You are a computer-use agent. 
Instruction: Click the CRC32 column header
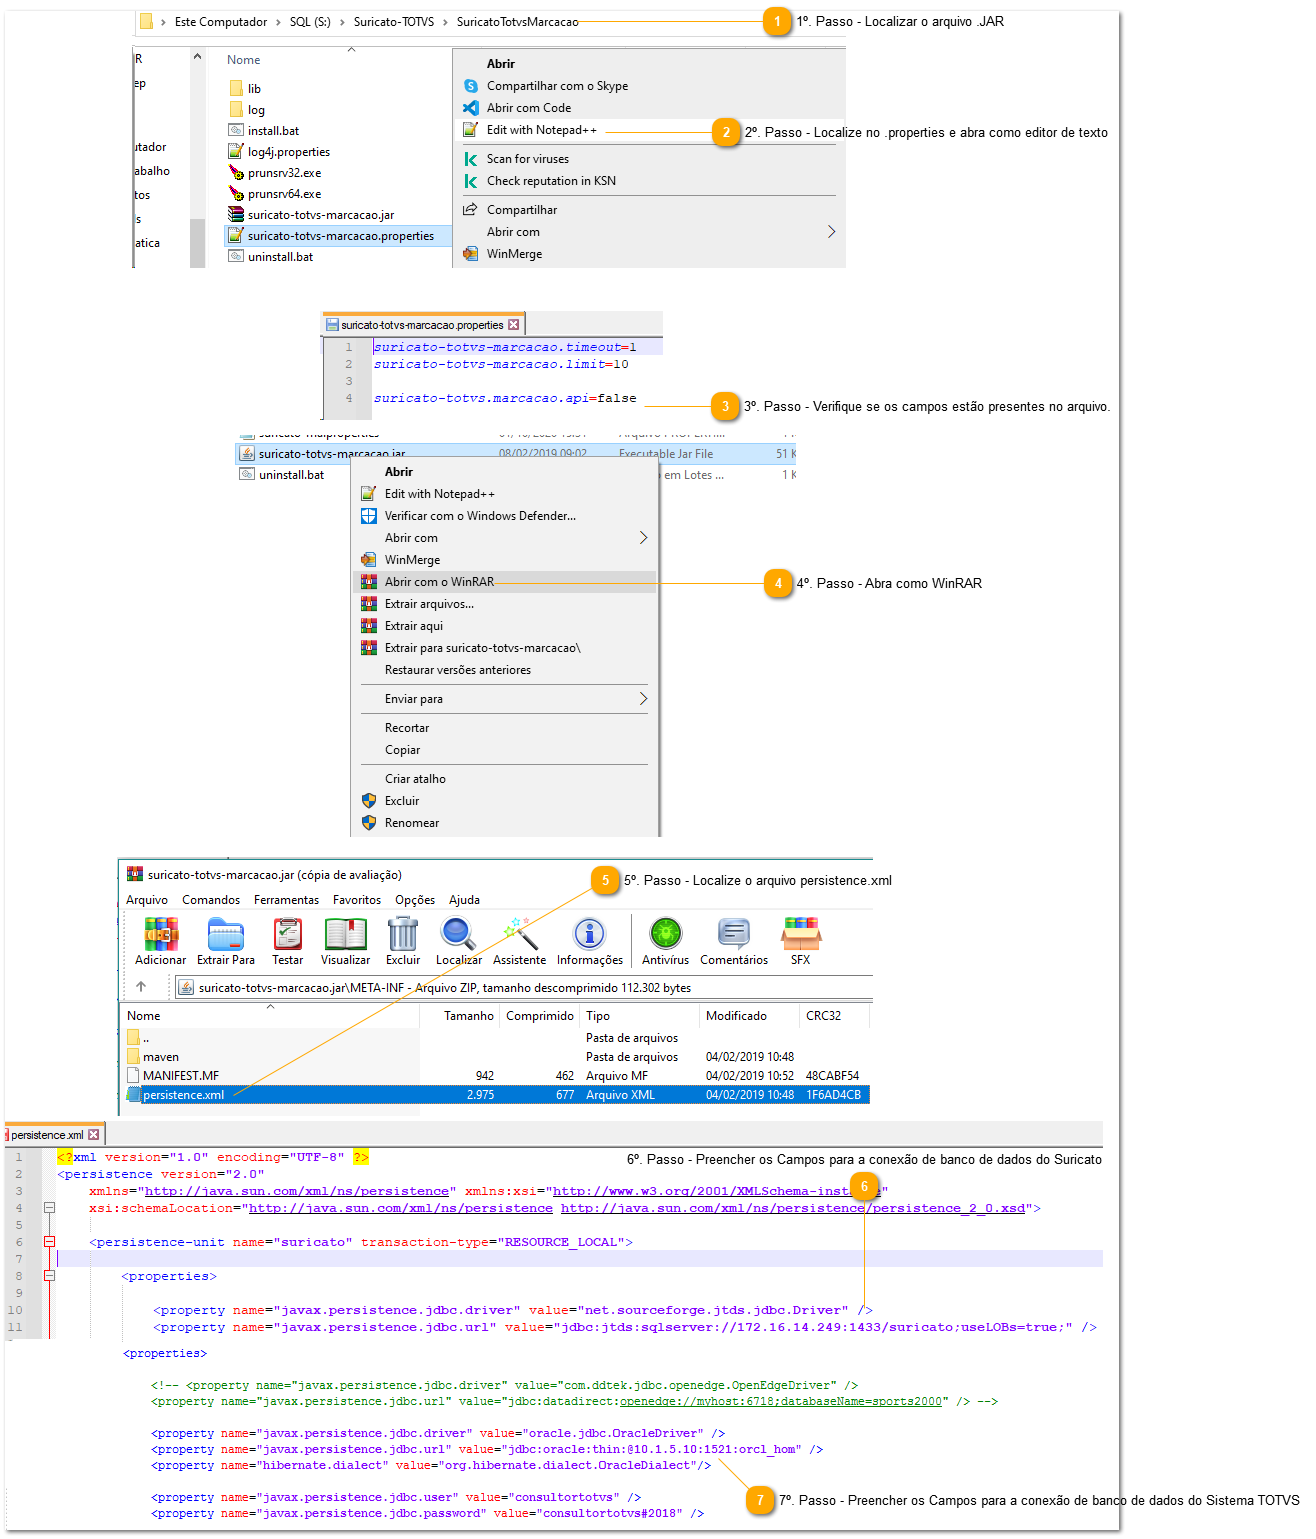pos(834,1016)
